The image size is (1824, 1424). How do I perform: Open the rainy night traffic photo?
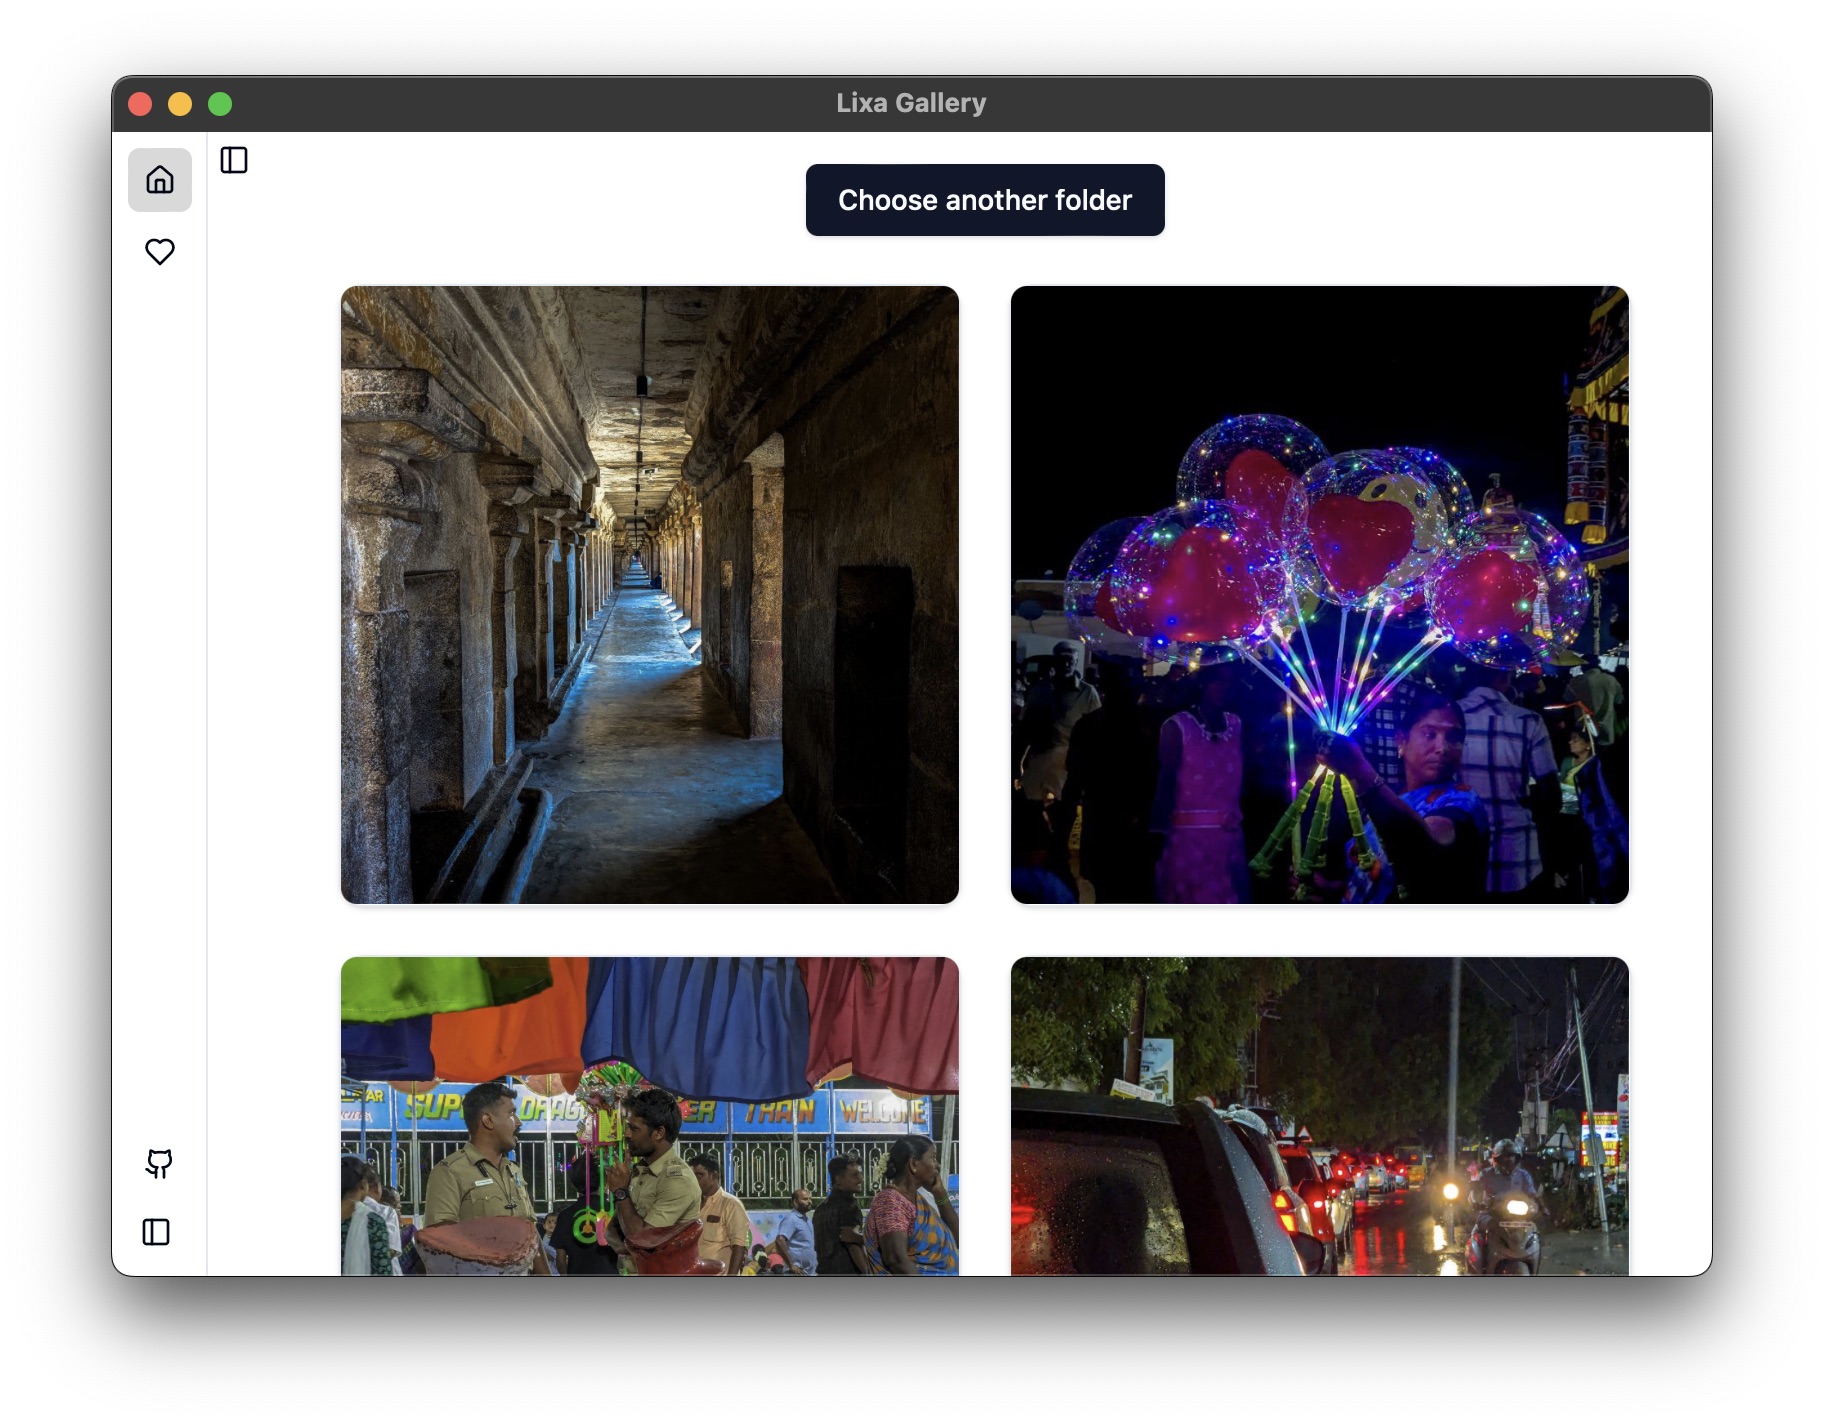[1319, 1115]
